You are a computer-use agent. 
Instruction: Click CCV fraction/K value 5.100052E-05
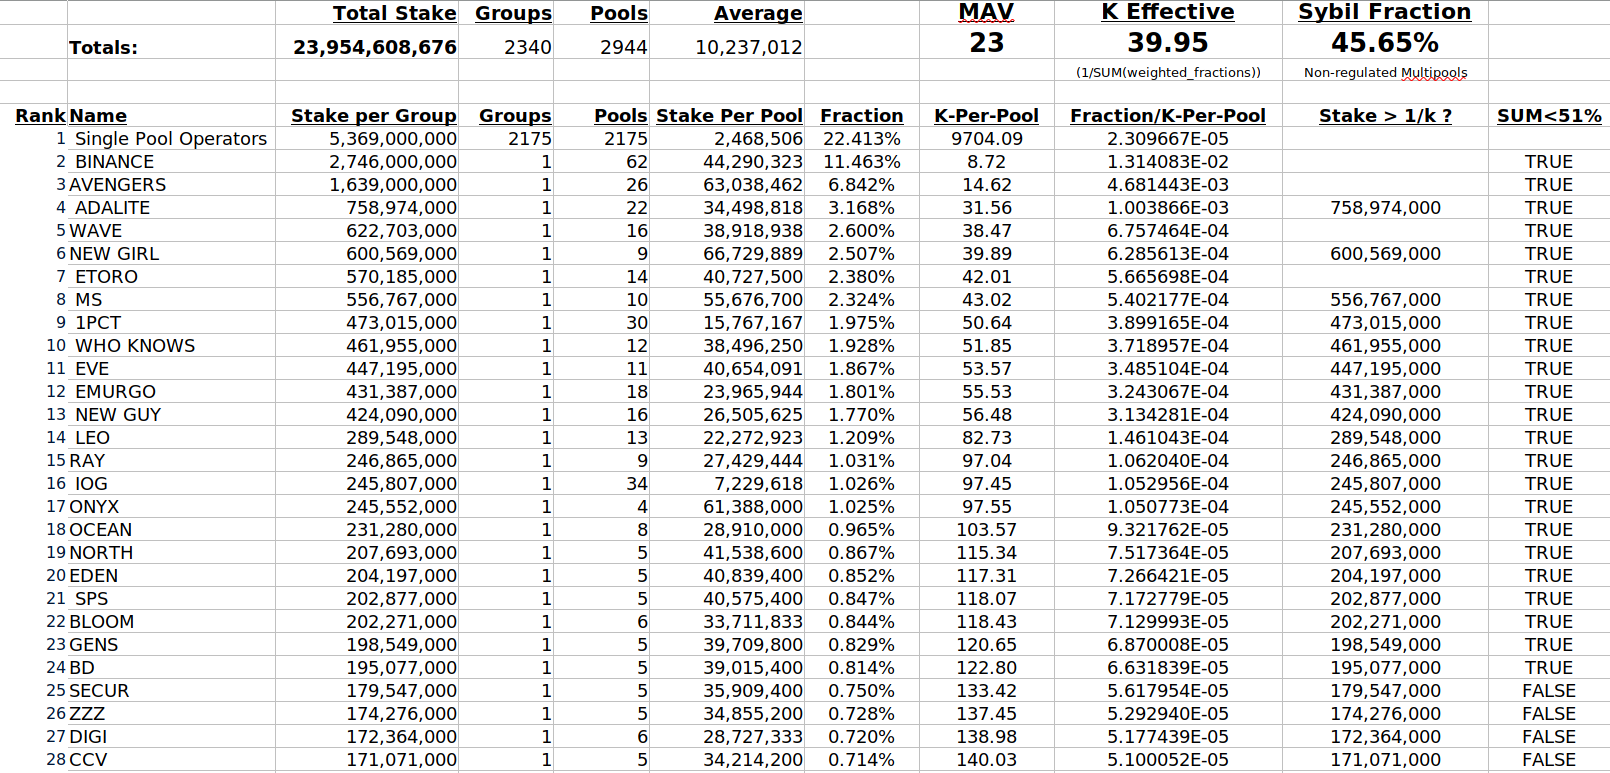[x=1168, y=760]
